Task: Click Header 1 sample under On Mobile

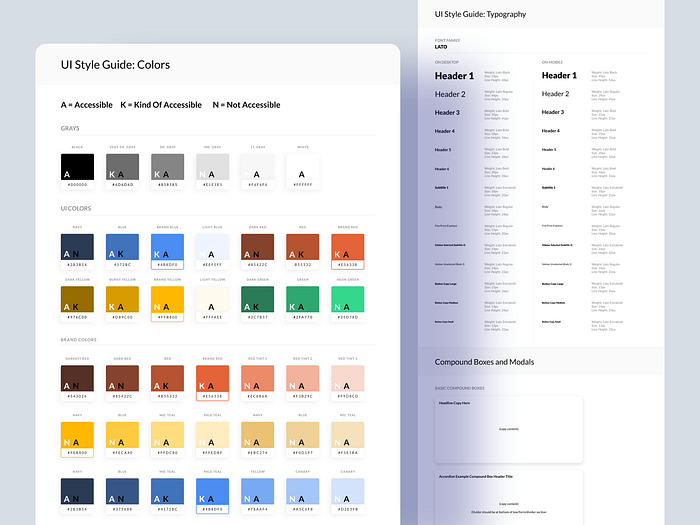Action: tap(559, 75)
